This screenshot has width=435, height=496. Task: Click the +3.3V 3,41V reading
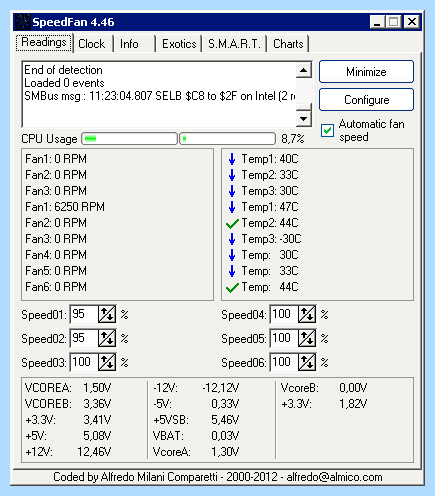[x=68, y=420]
